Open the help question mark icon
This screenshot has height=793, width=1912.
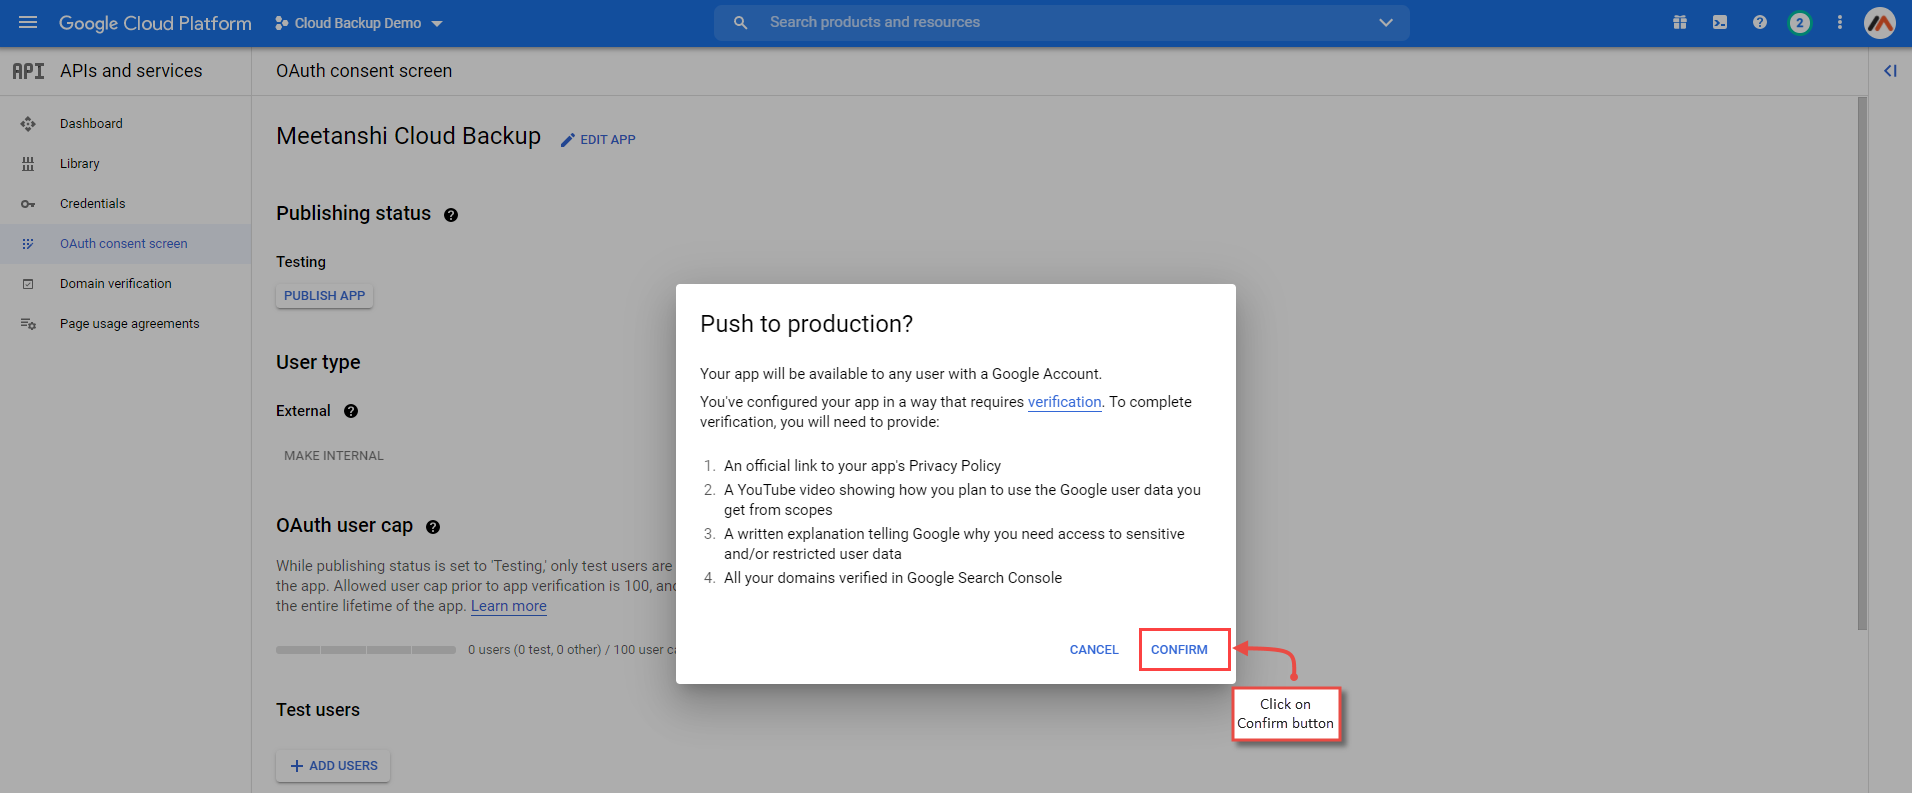pos(1760,22)
